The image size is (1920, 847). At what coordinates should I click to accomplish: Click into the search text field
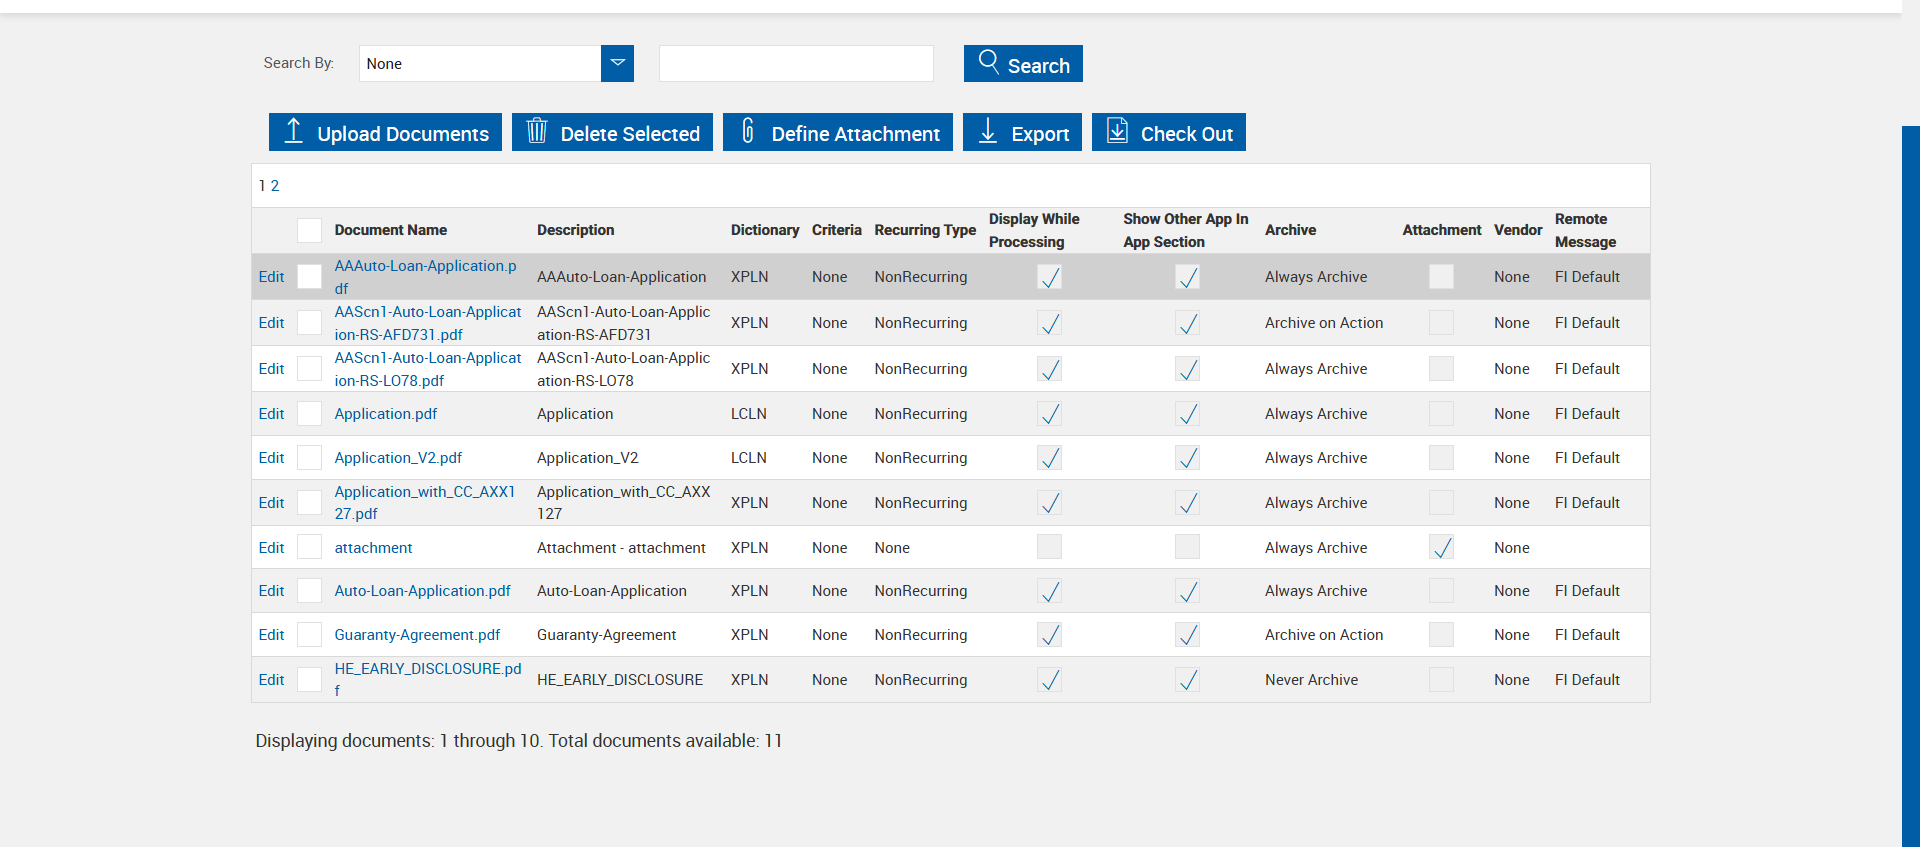pos(796,64)
